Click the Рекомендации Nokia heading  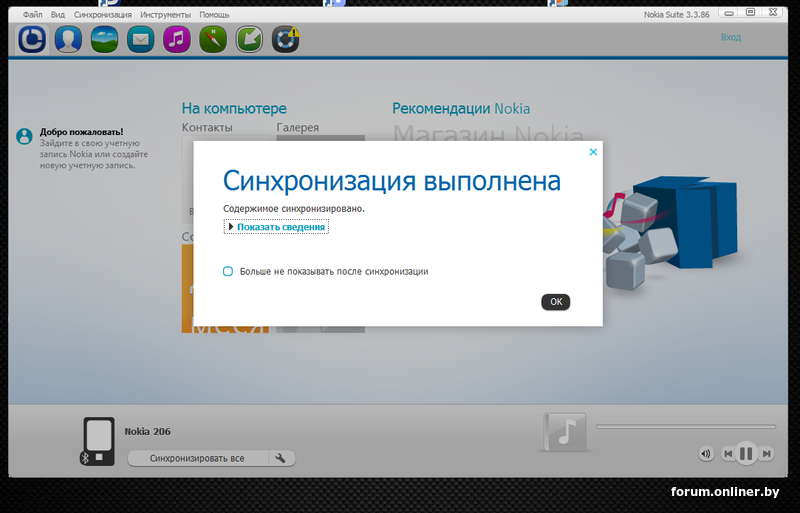[x=461, y=109]
